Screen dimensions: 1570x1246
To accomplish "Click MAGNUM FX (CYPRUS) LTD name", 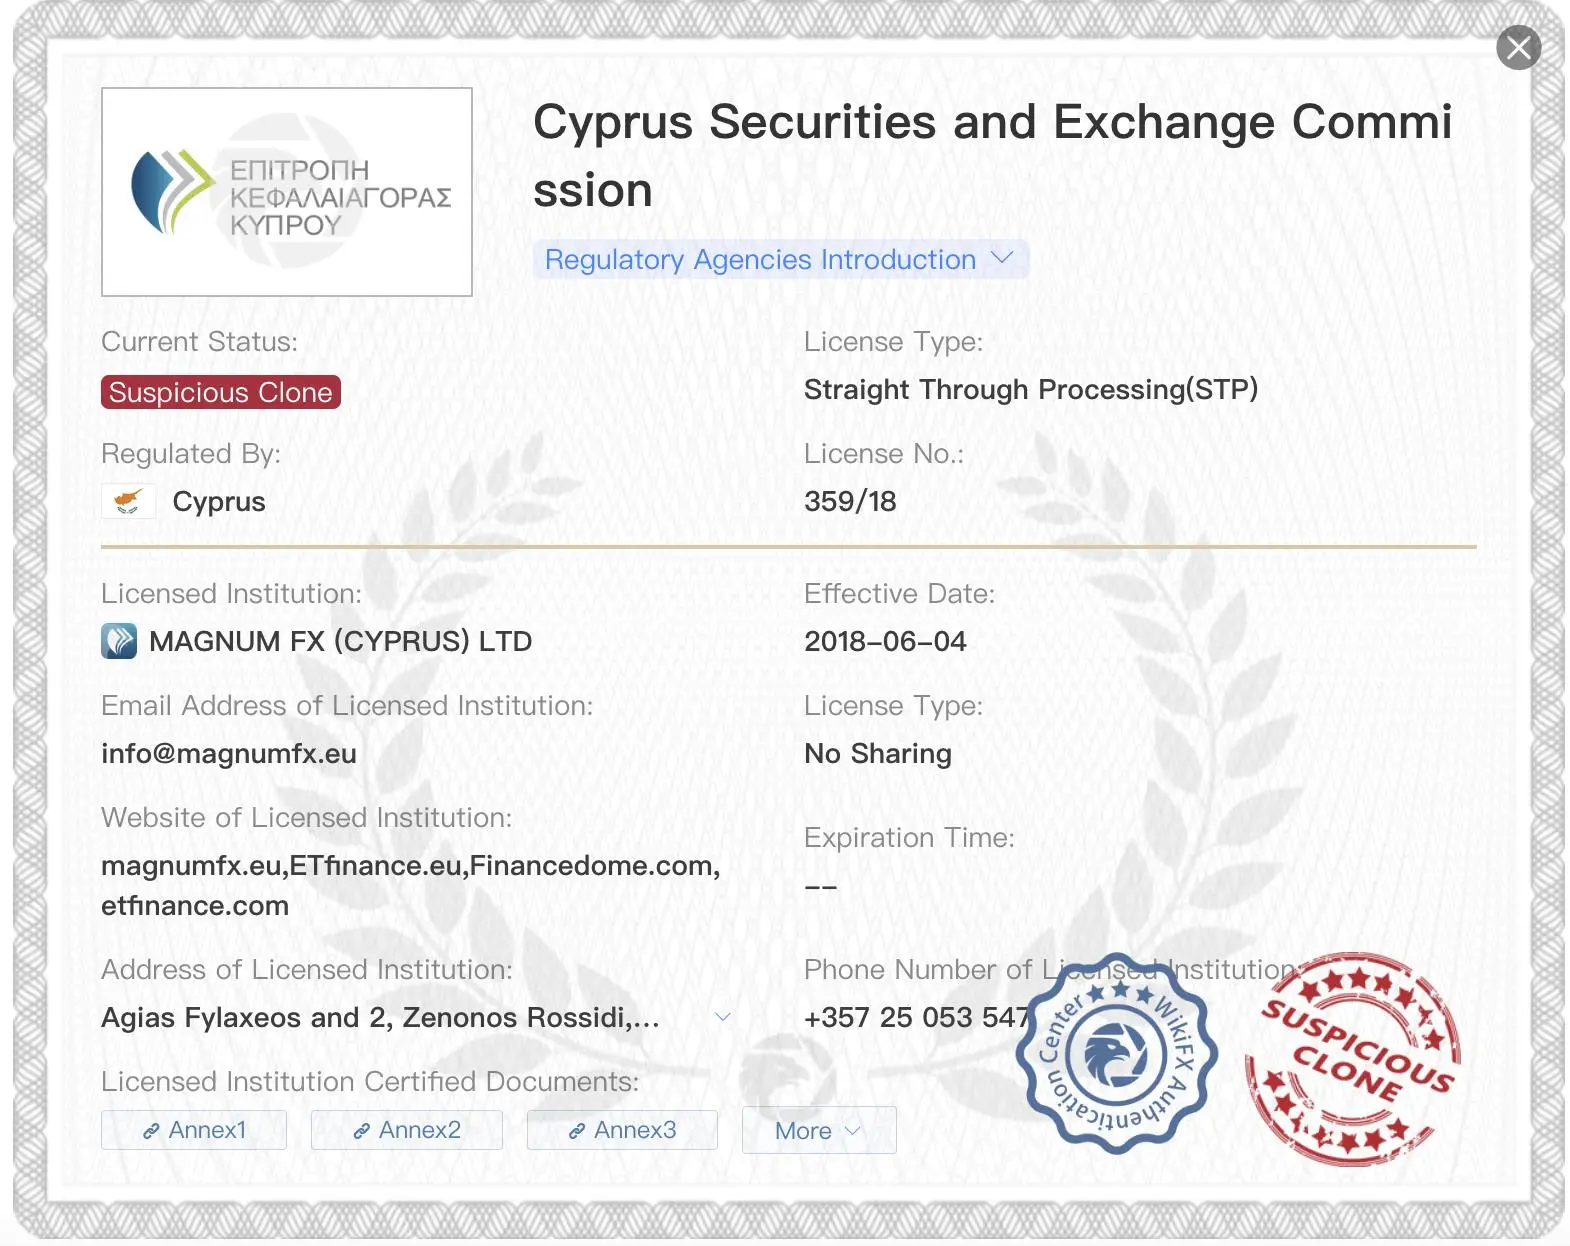I will click(x=341, y=641).
